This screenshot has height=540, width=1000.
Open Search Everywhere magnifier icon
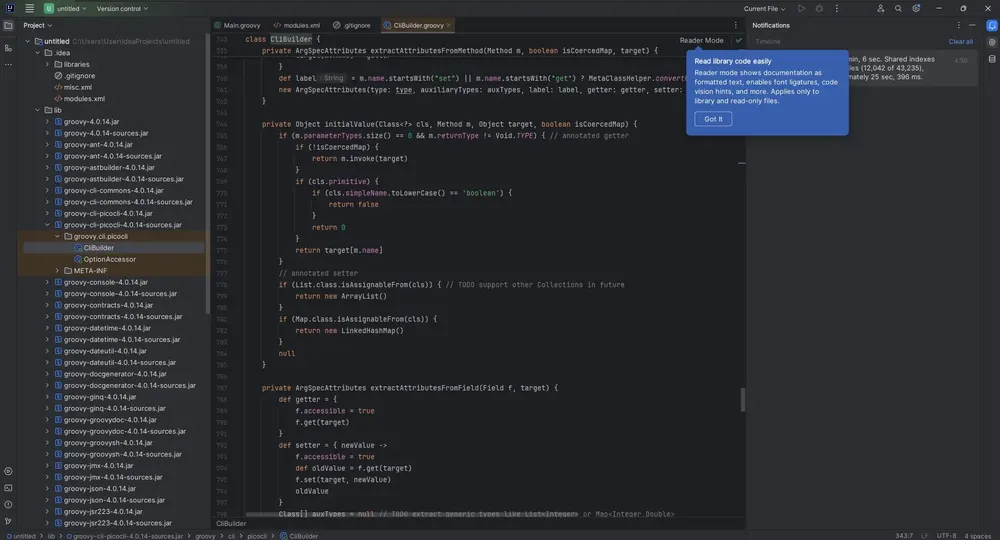[x=898, y=8]
